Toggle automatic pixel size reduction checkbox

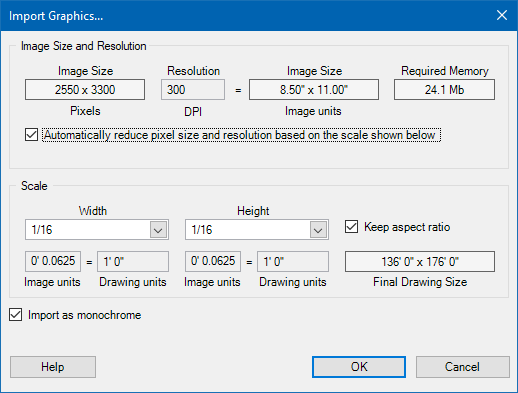tap(31, 135)
